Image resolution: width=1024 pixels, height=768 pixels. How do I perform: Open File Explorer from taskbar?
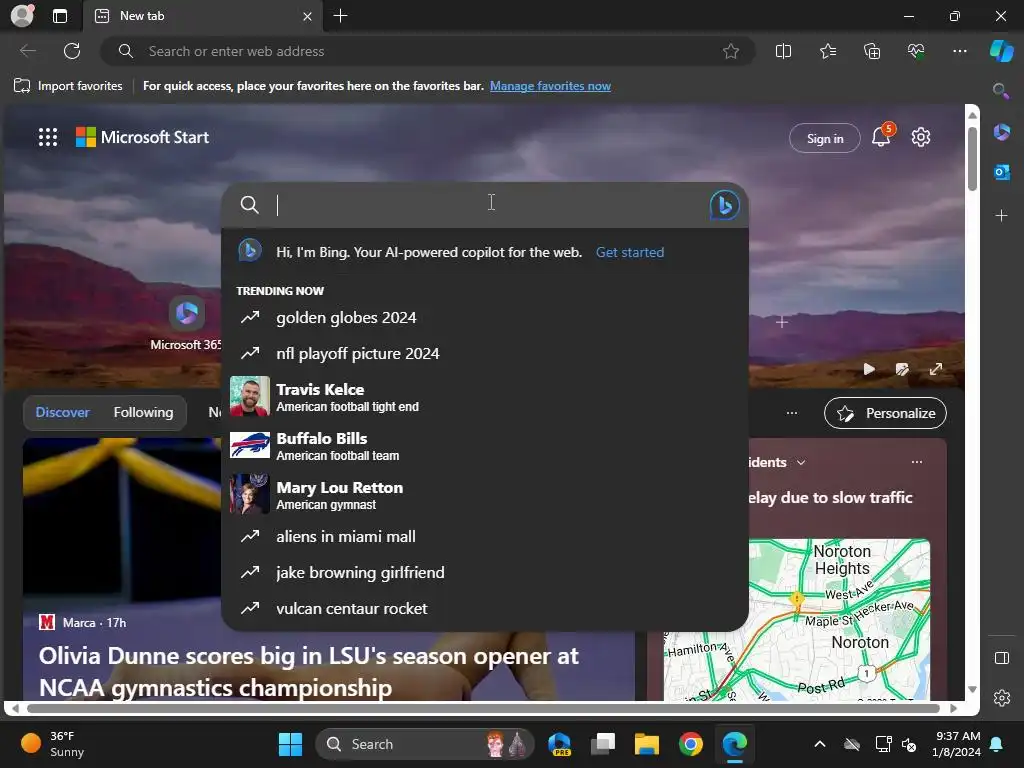tap(647, 744)
